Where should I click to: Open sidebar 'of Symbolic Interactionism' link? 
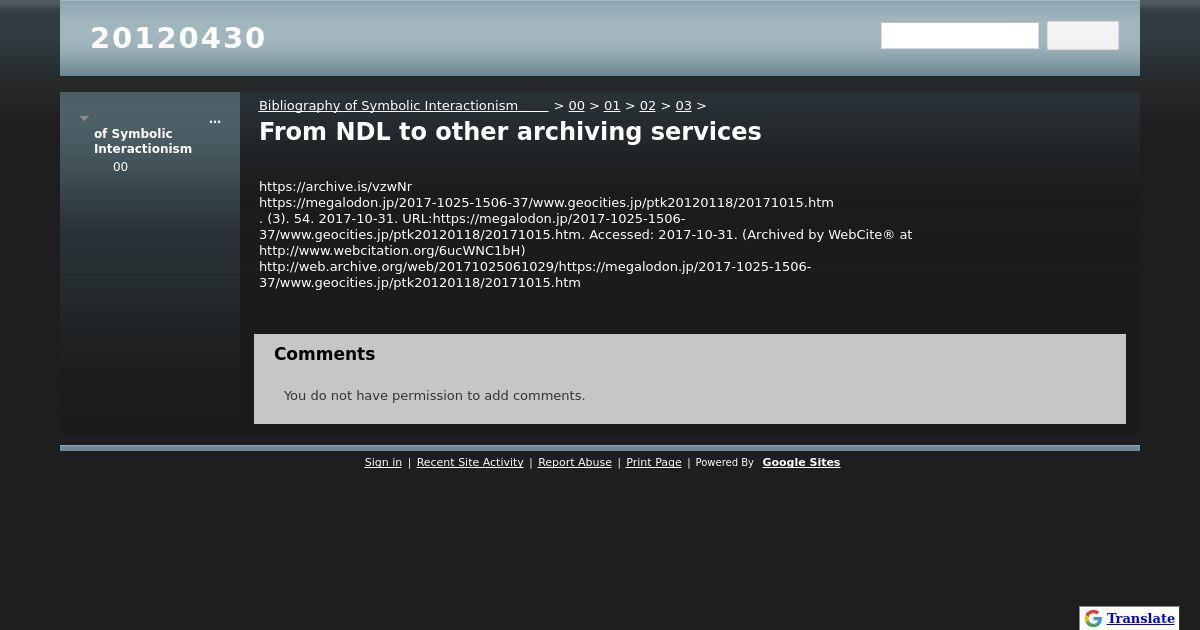point(143,141)
